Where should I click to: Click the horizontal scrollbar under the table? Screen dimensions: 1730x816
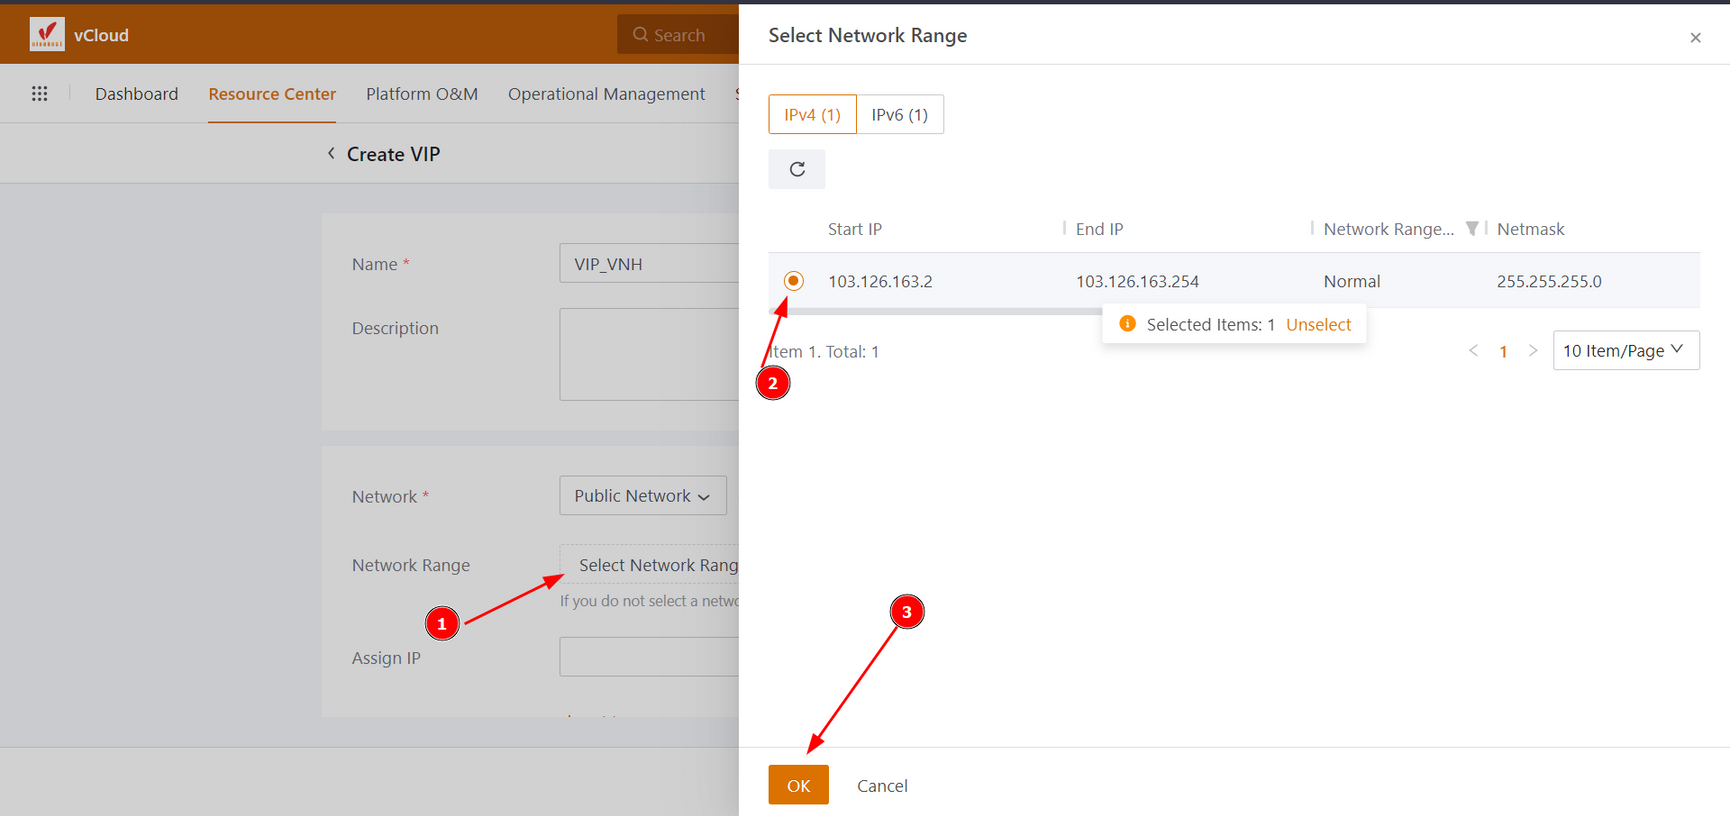point(935,312)
